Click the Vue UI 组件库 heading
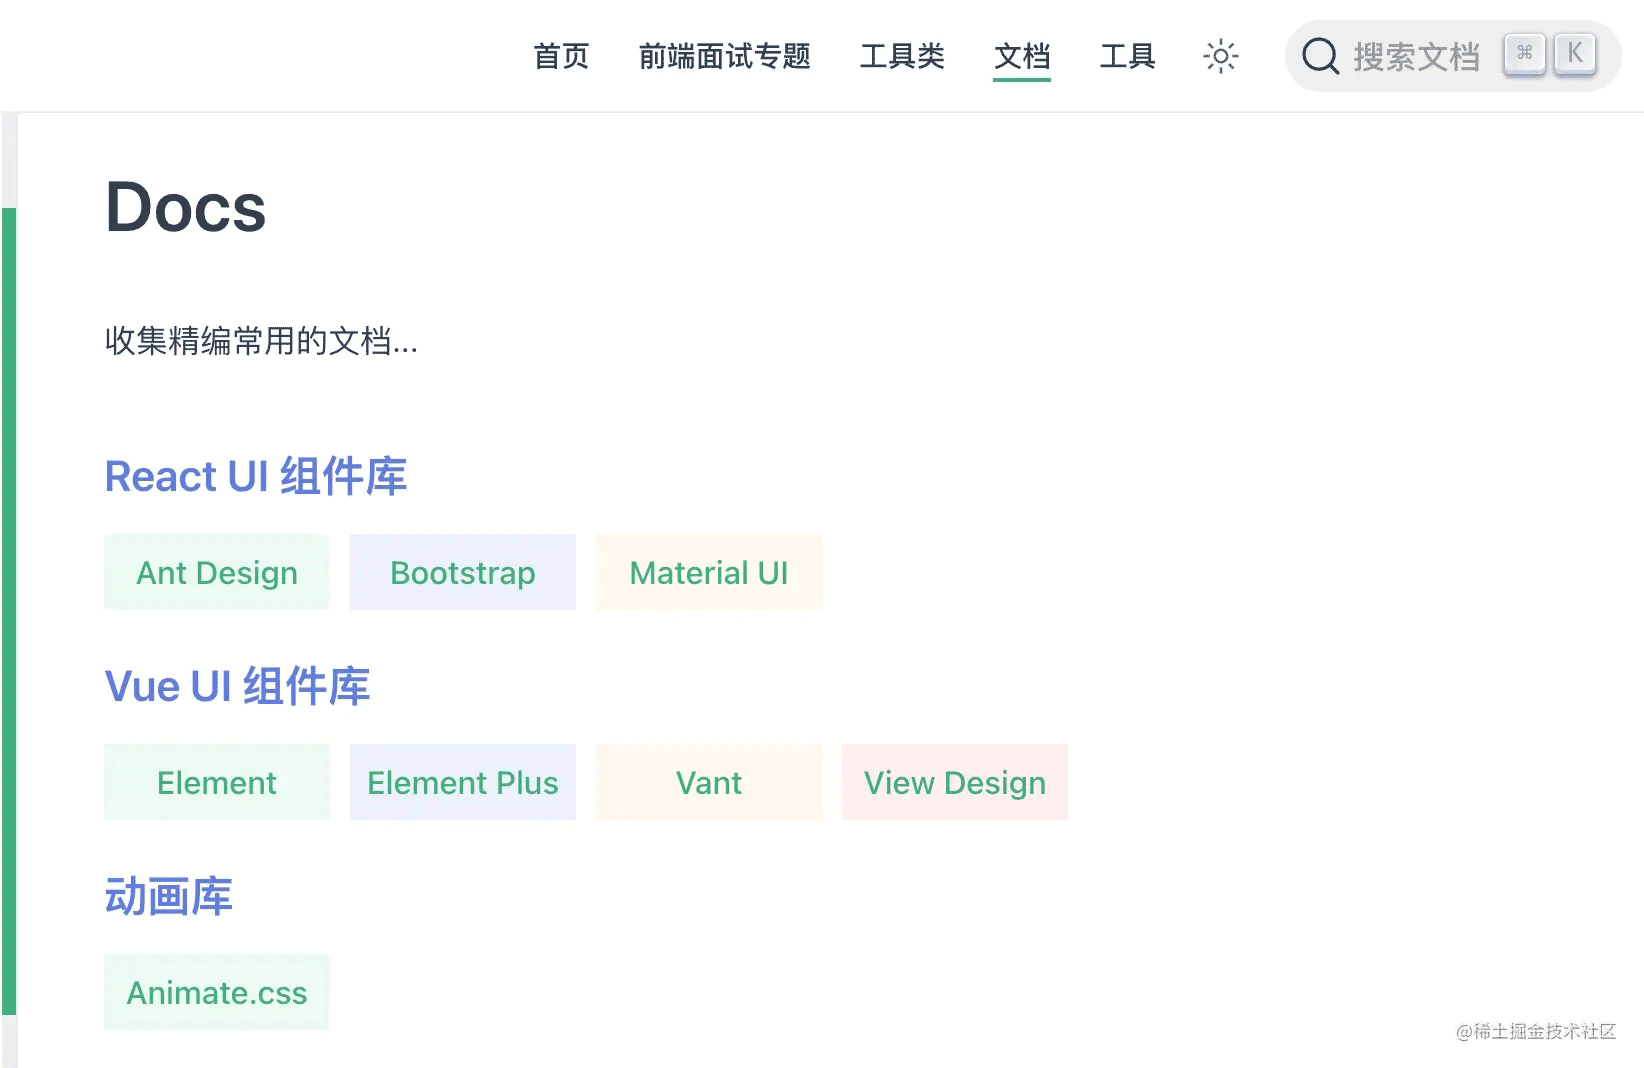Image resolution: width=1644 pixels, height=1068 pixels. point(237,686)
